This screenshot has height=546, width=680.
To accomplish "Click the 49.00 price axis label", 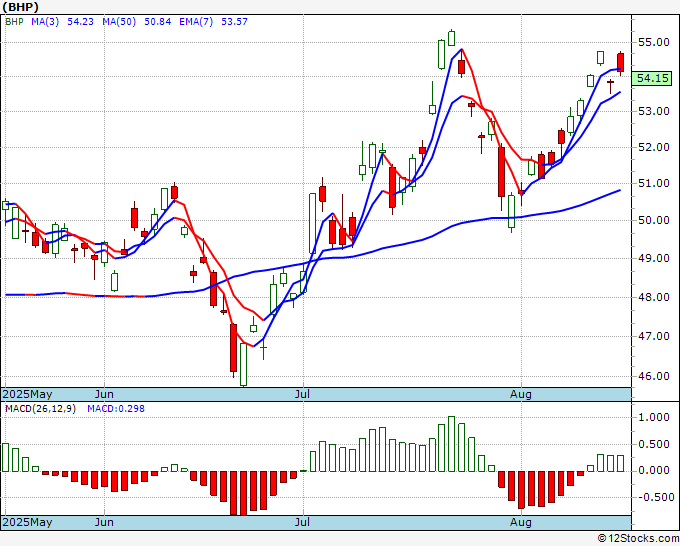I will click(x=654, y=258).
